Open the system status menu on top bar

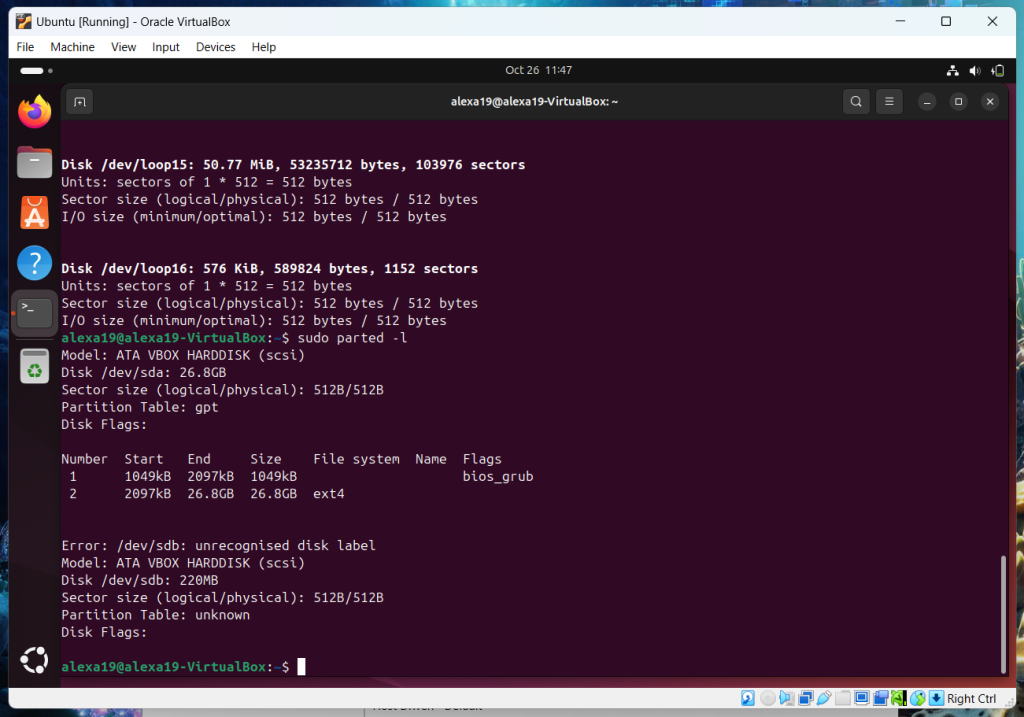975,71
